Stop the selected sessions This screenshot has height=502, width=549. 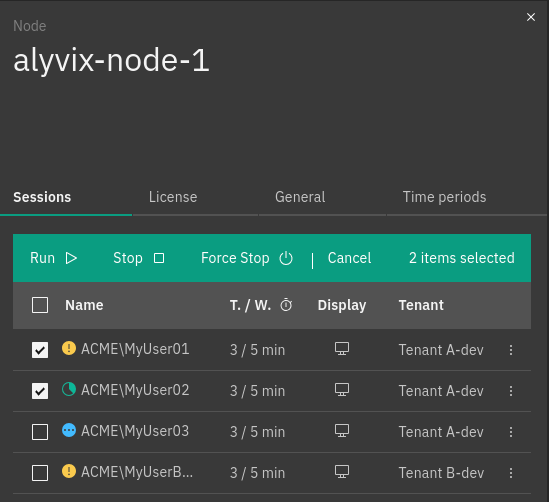pos(139,258)
